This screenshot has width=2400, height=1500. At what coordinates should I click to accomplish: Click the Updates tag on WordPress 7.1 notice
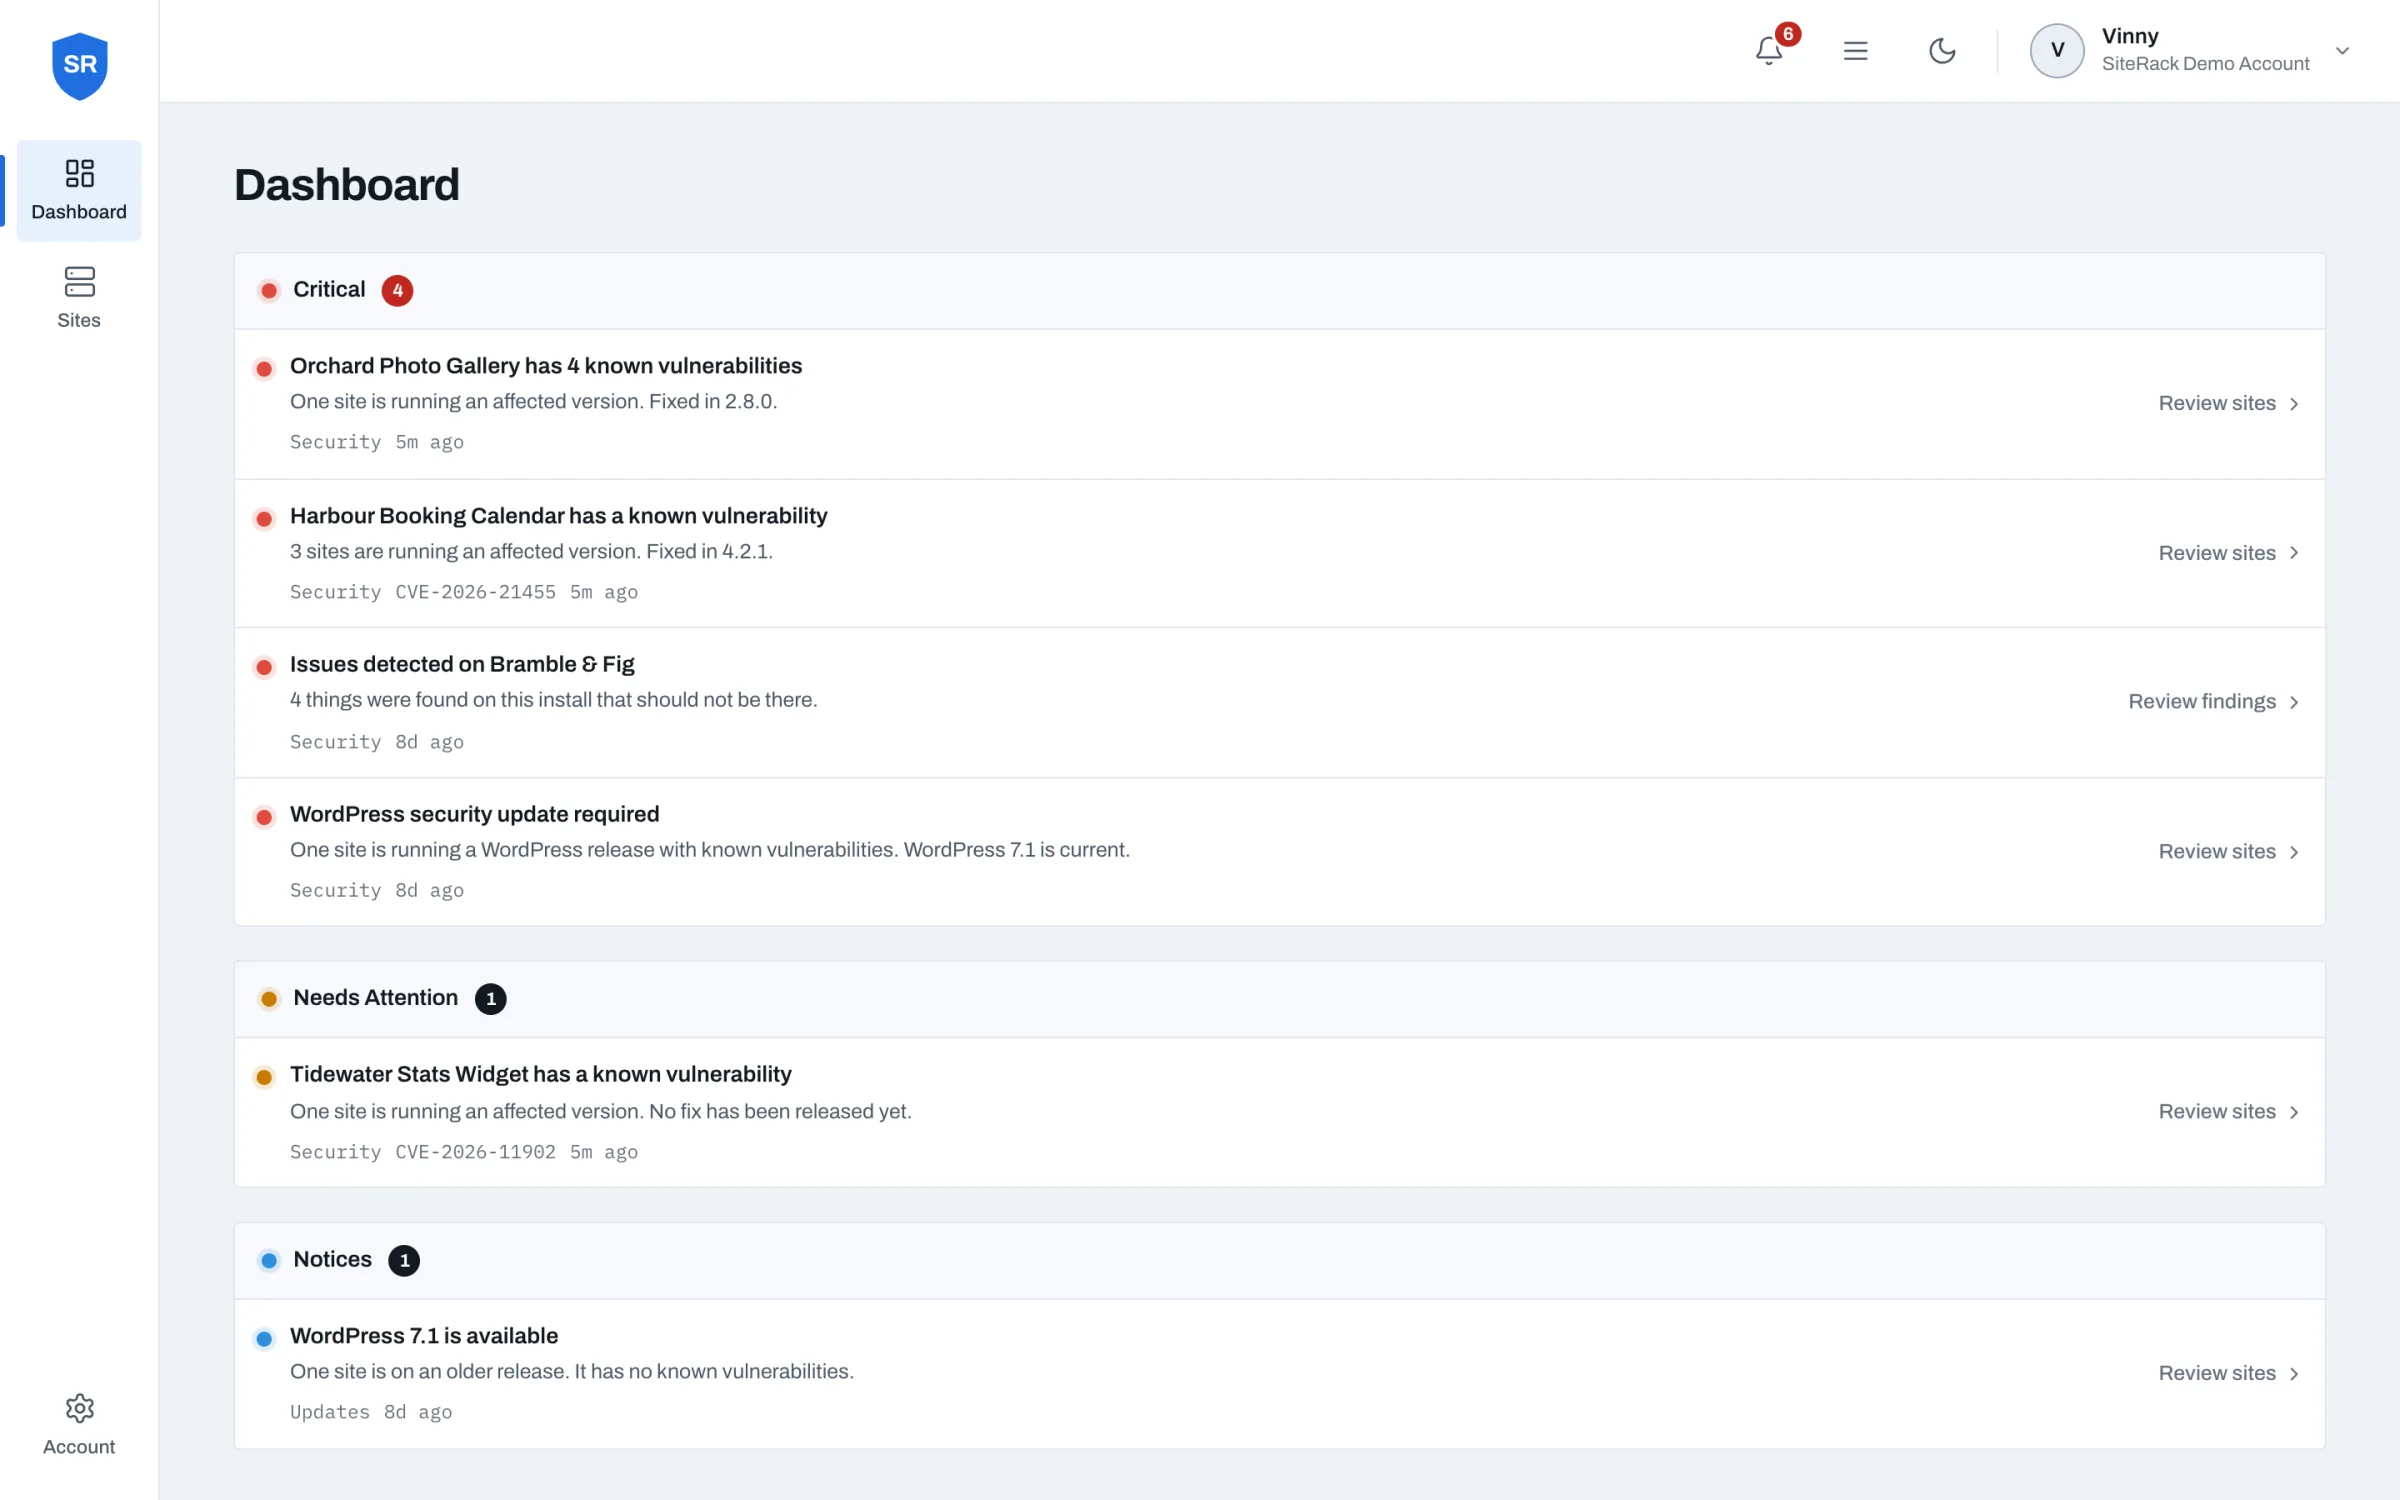tap(330, 1412)
